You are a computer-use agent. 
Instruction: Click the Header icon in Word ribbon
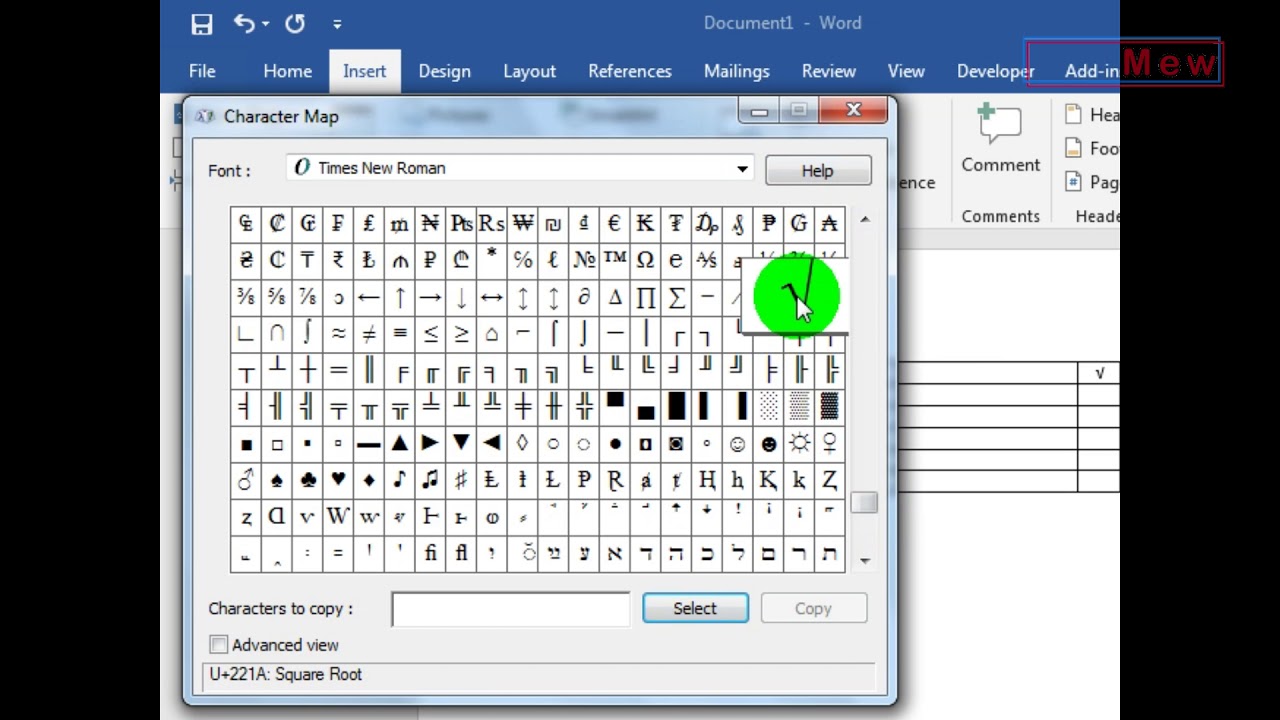point(1074,115)
